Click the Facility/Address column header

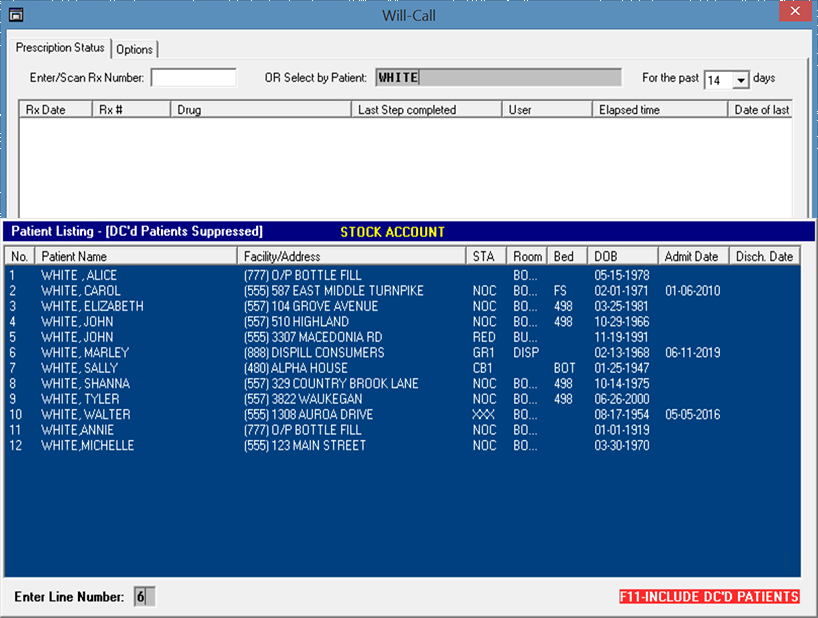(352, 257)
